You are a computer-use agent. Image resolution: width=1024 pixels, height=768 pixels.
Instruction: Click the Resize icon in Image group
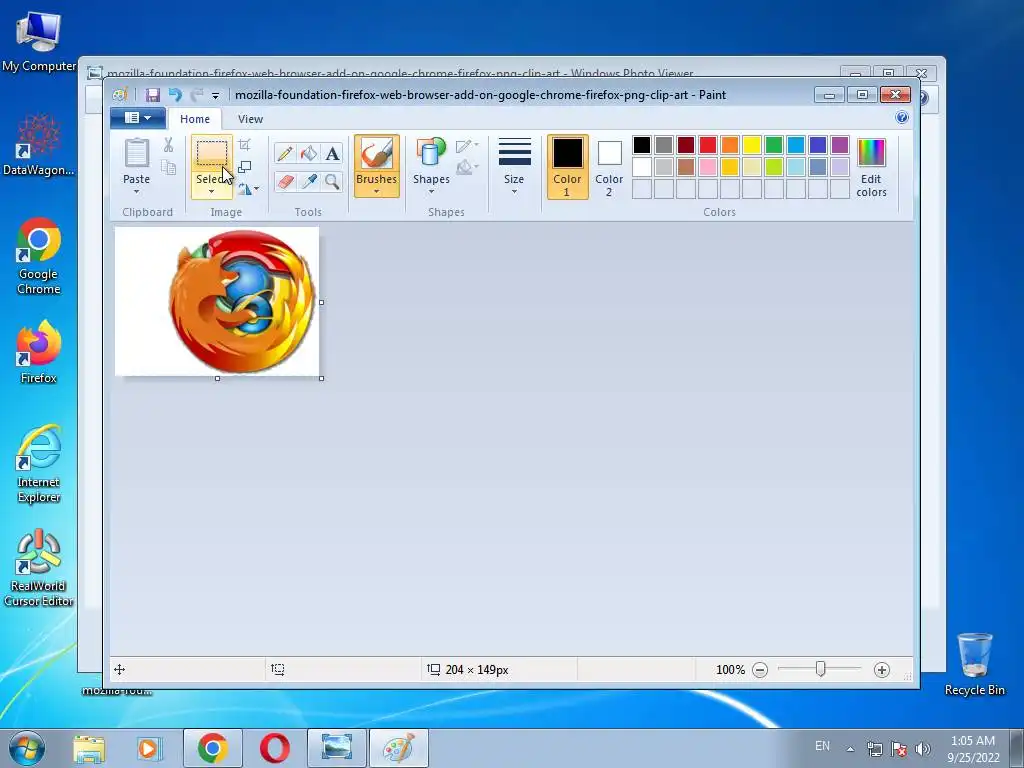[244, 167]
